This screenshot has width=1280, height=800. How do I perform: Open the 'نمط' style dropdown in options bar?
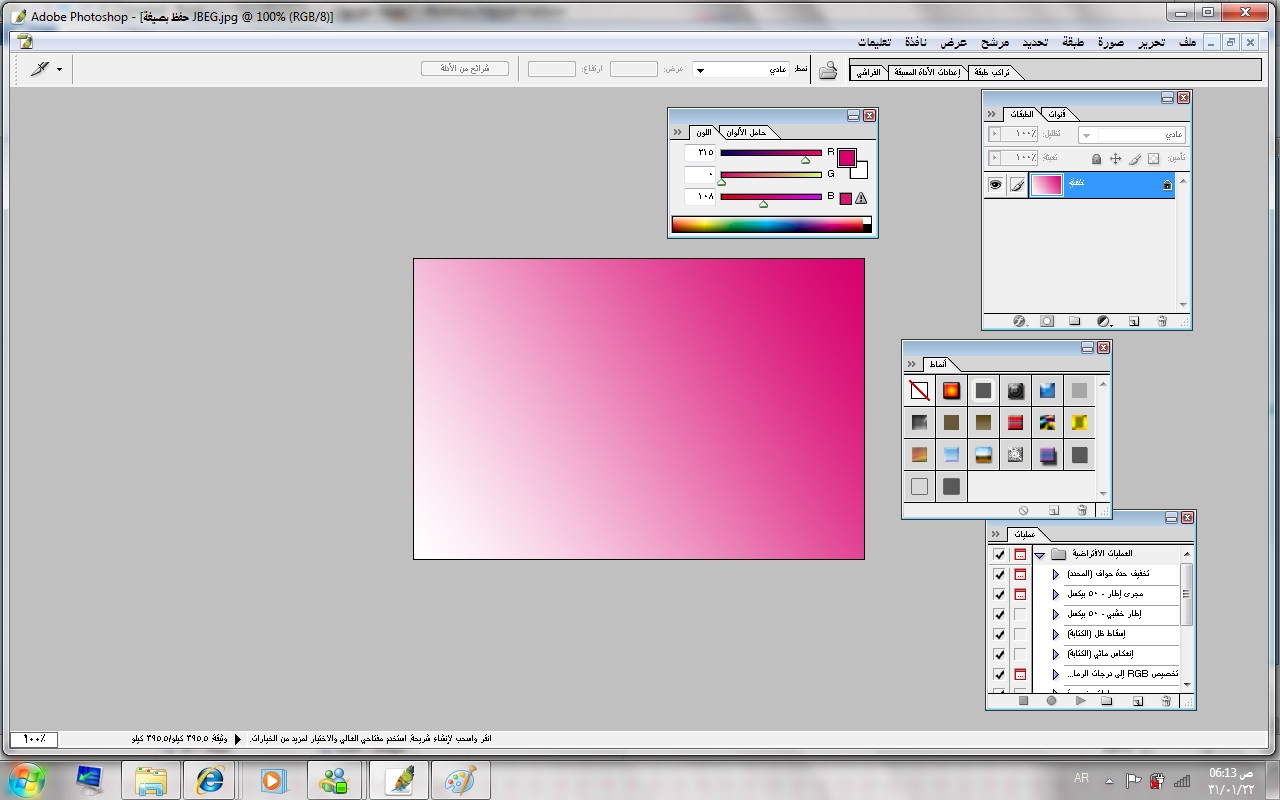[743, 70]
